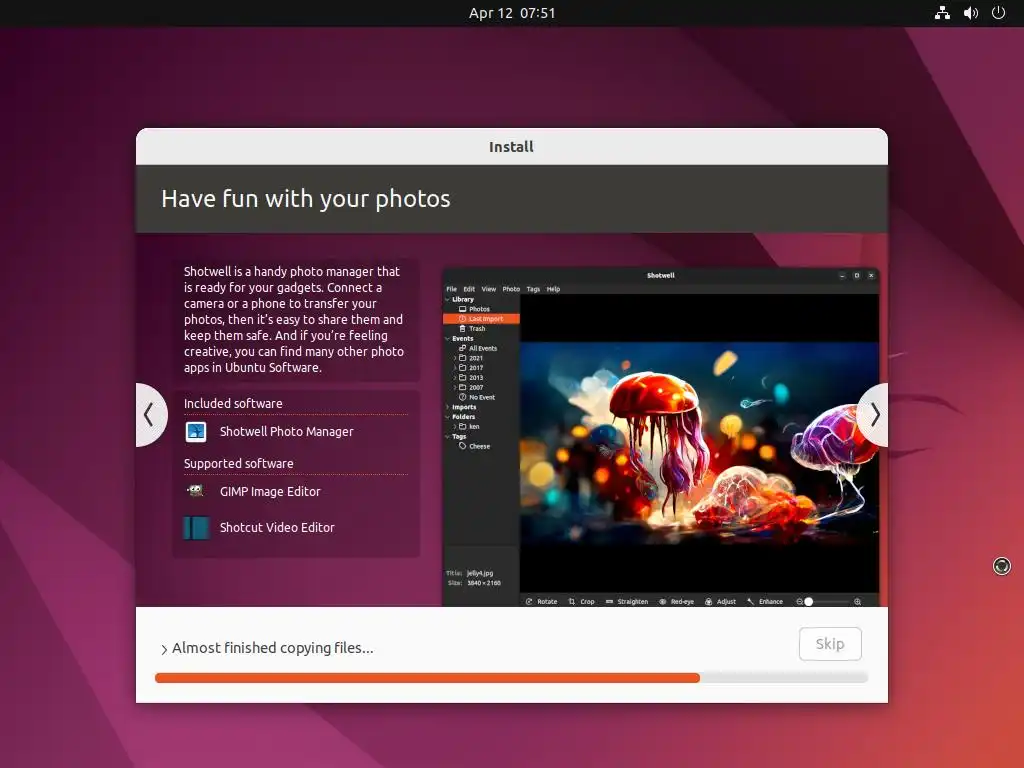Select Last Import in Shotwell sidebar

(x=481, y=319)
